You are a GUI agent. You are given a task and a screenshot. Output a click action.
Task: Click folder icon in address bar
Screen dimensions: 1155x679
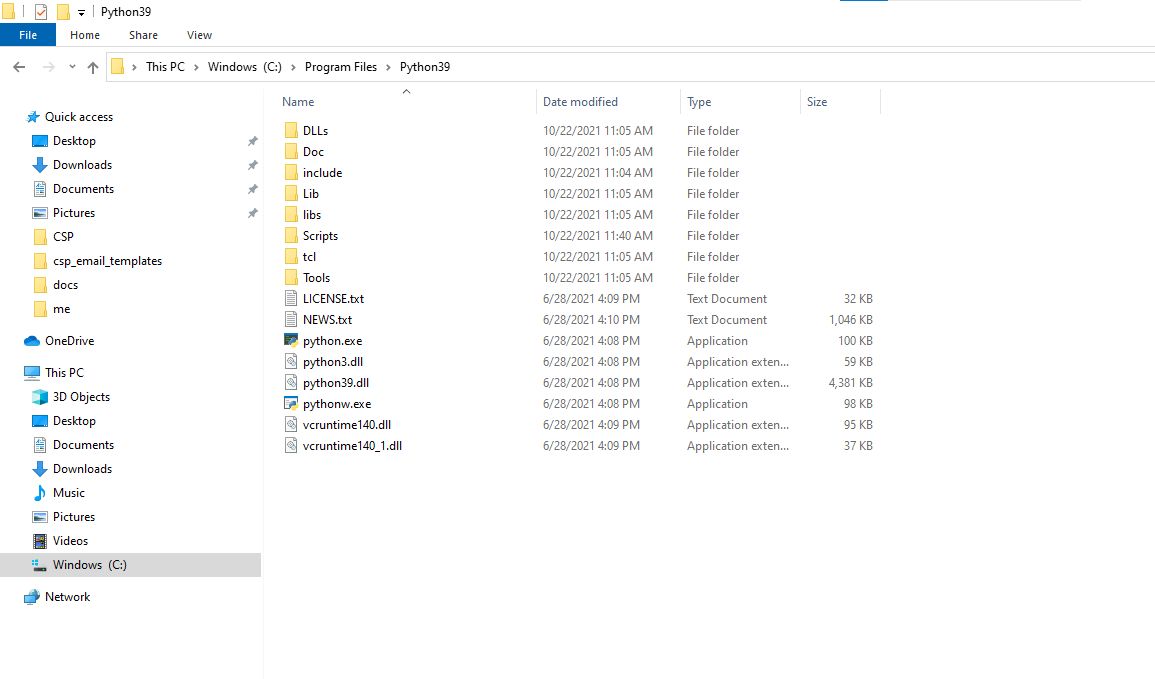click(x=117, y=67)
